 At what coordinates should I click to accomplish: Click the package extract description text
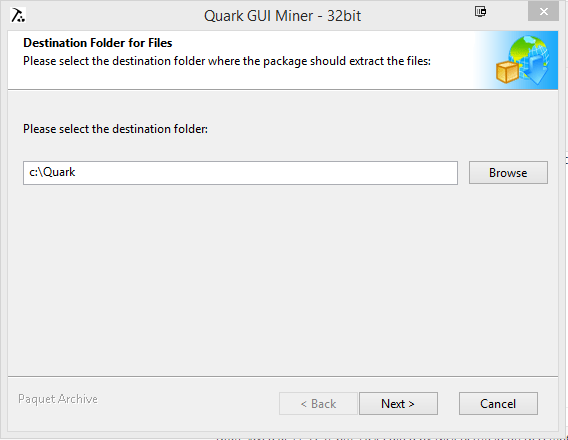[x=227, y=61]
